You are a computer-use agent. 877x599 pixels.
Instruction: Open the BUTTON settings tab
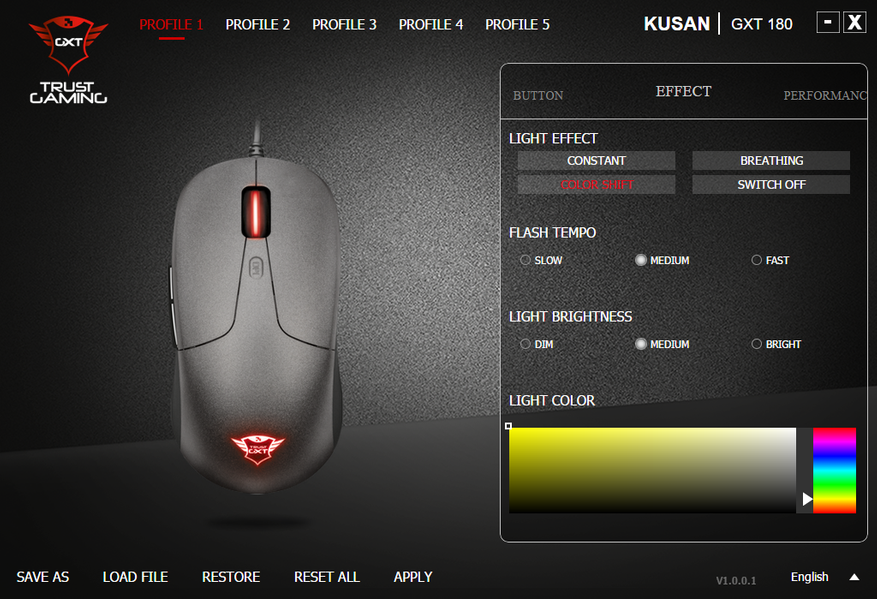point(538,96)
